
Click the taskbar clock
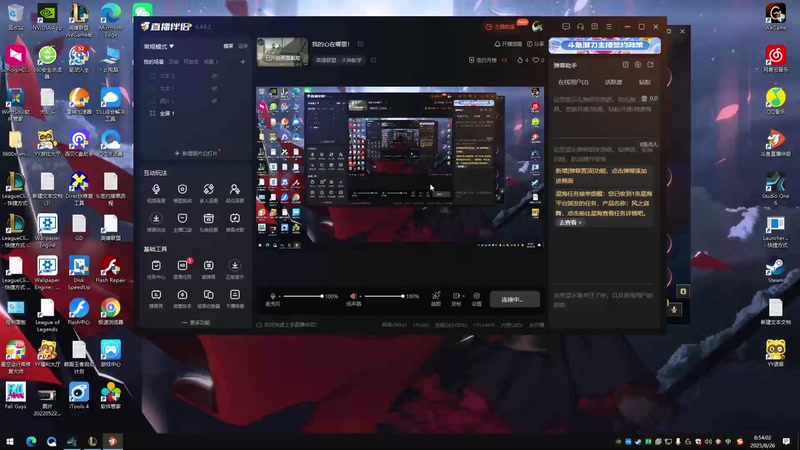tap(762, 441)
